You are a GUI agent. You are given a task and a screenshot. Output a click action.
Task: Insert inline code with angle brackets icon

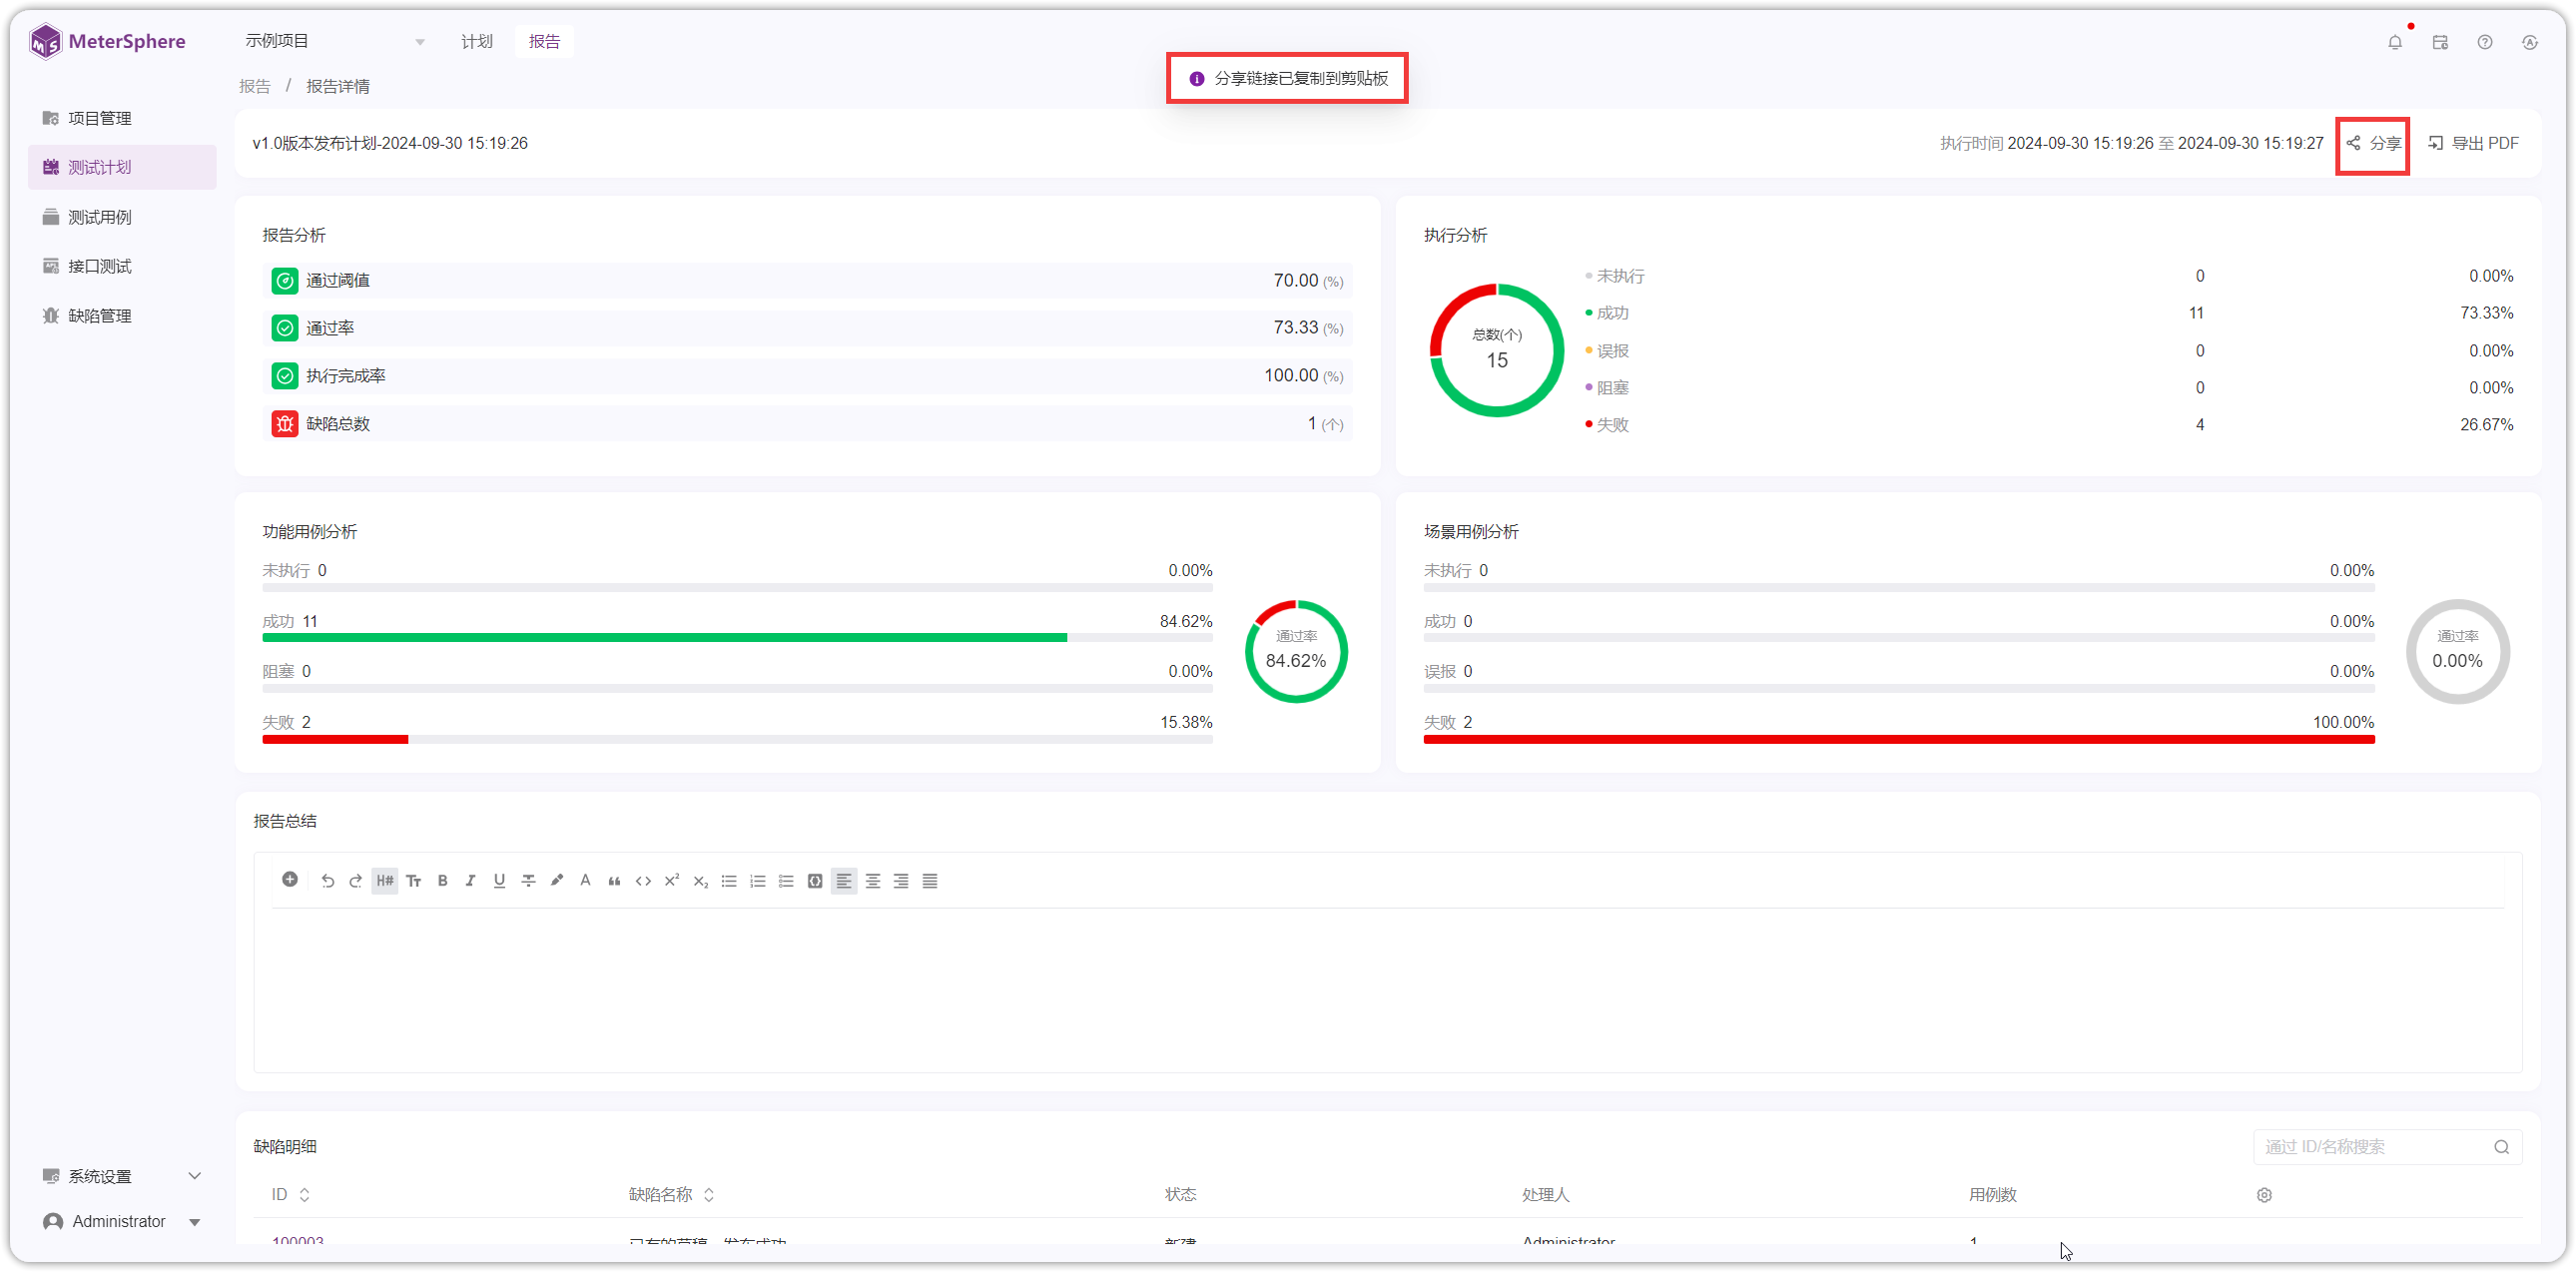[643, 881]
